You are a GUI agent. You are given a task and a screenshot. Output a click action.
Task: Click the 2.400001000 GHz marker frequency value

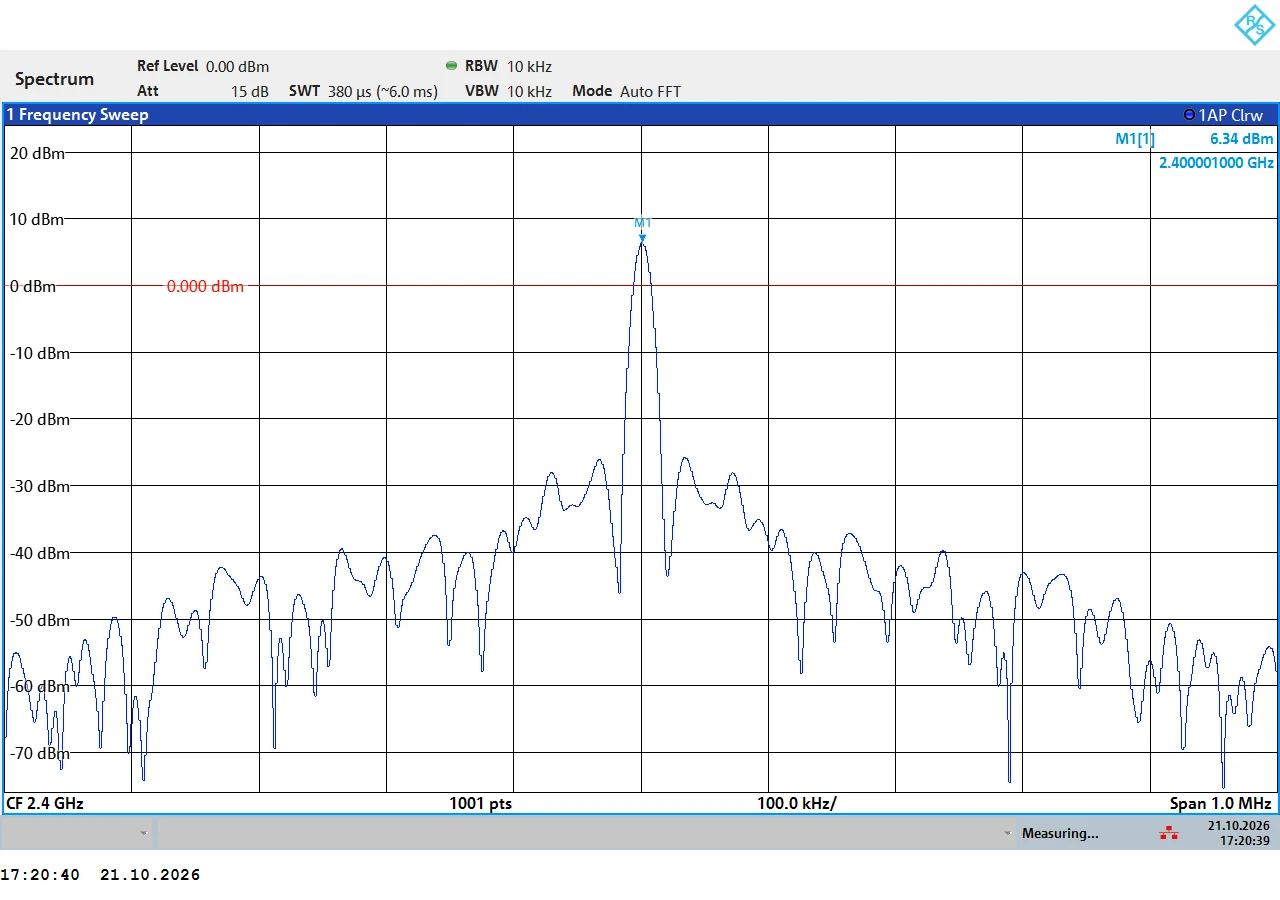click(1216, 162)
